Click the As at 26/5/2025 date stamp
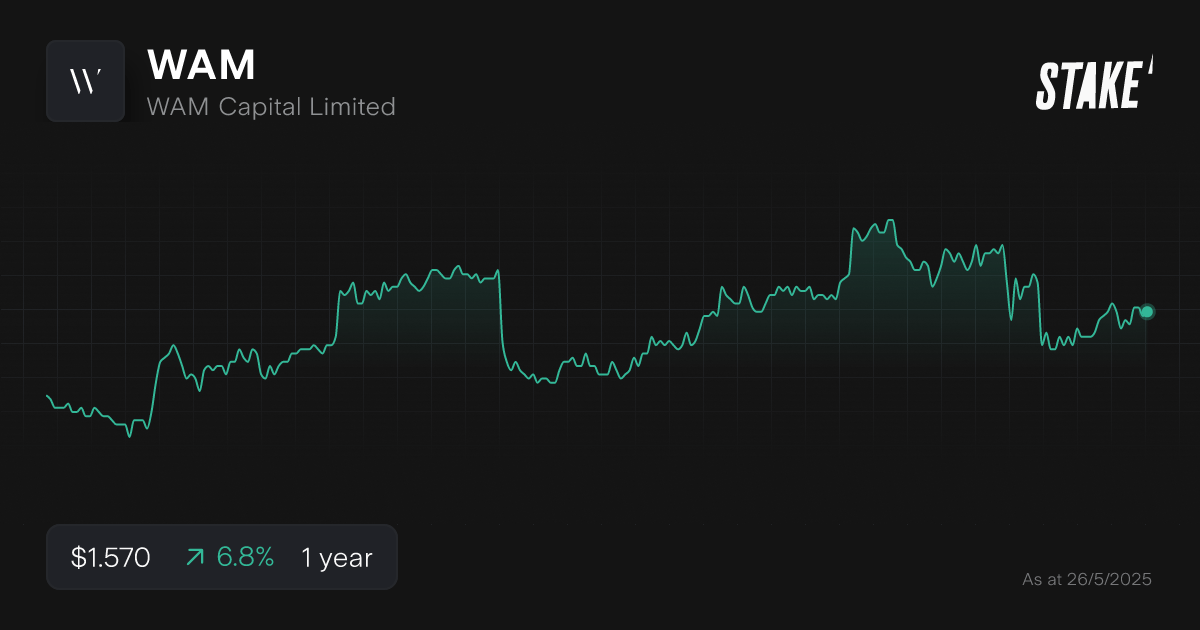This screenshot has width=1200, height=630. click(1088, 579)
